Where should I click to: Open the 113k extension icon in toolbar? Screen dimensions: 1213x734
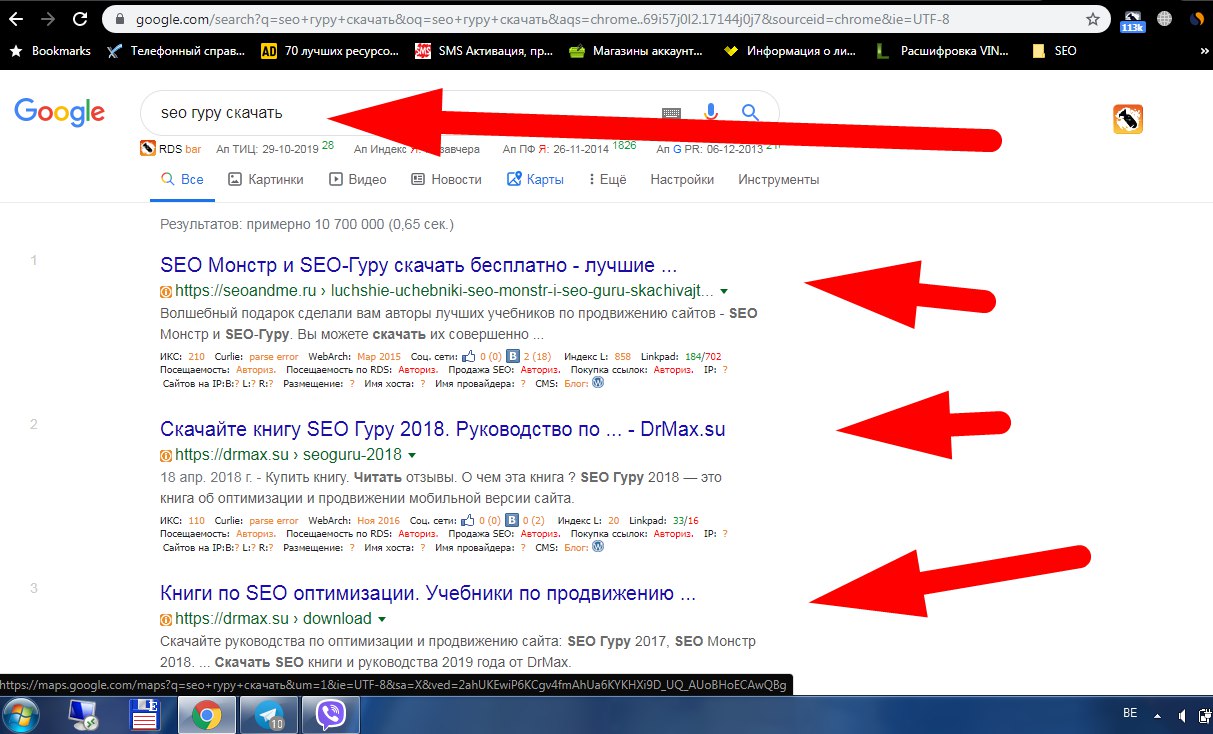coord(1133,20)
